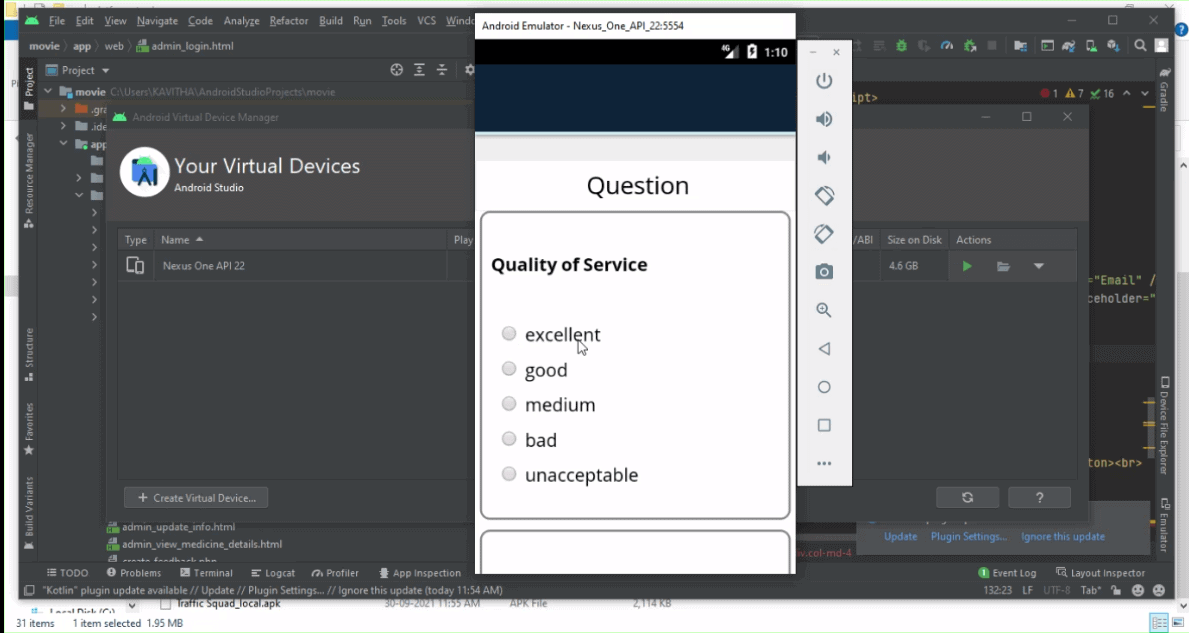
Task: Choose the 'unacceptable' radio option
Action: point(509,474)
